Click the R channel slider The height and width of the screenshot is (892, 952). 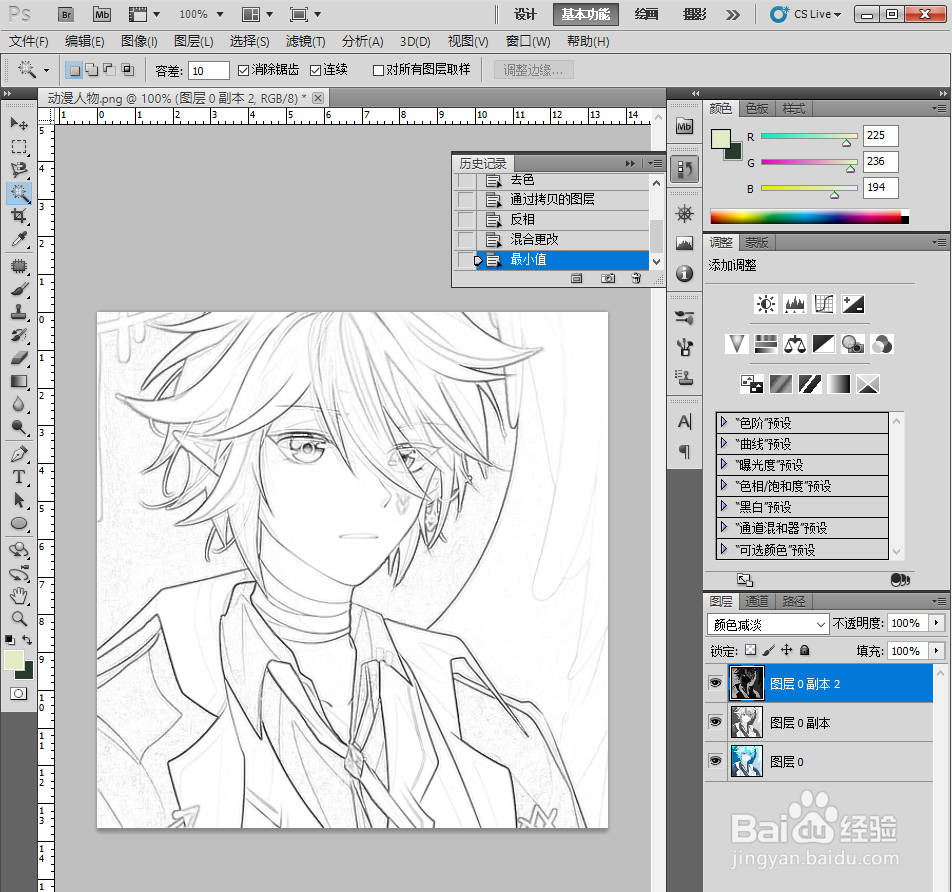click(x=809, y=137)
